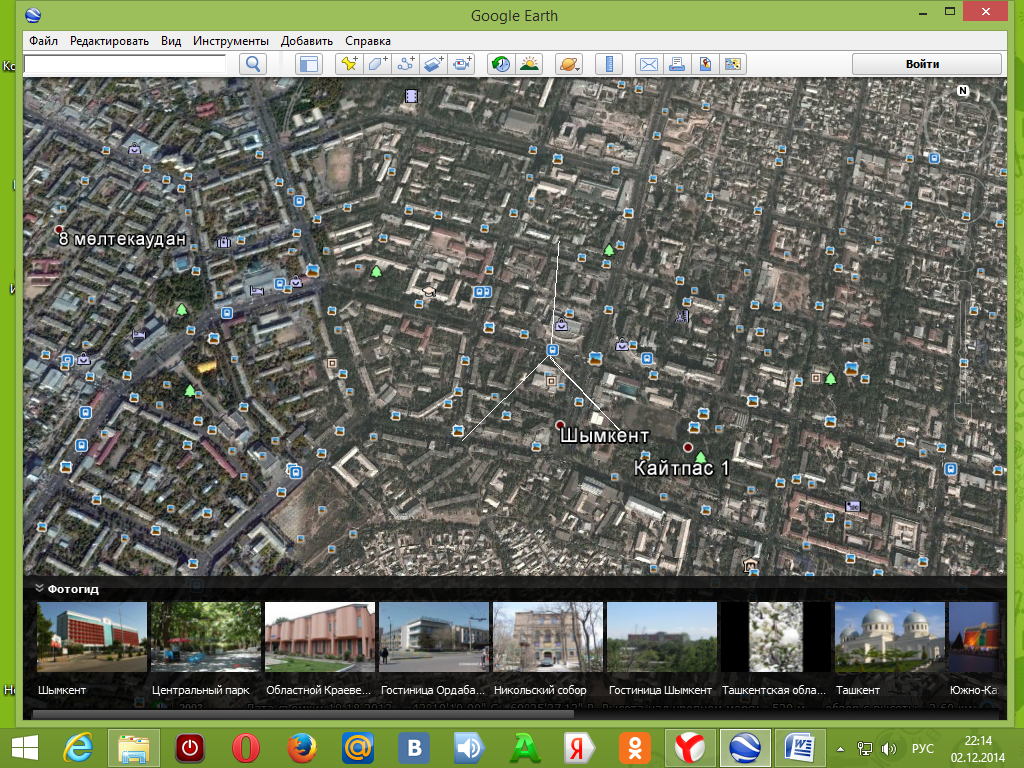The width and height of the screenshot is (1024, 768).
Task: Open File Explorer from taskbar
Action: pos(134,748)
